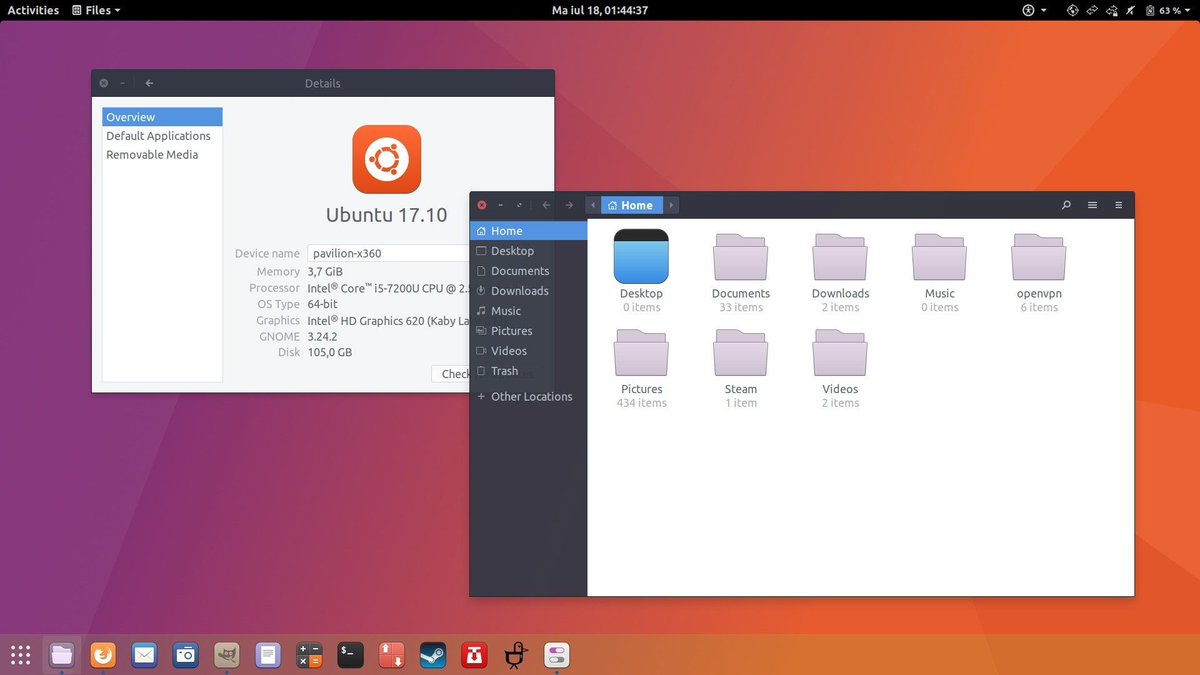Select Overview in Details sidebar

click(x=162, y=117)
